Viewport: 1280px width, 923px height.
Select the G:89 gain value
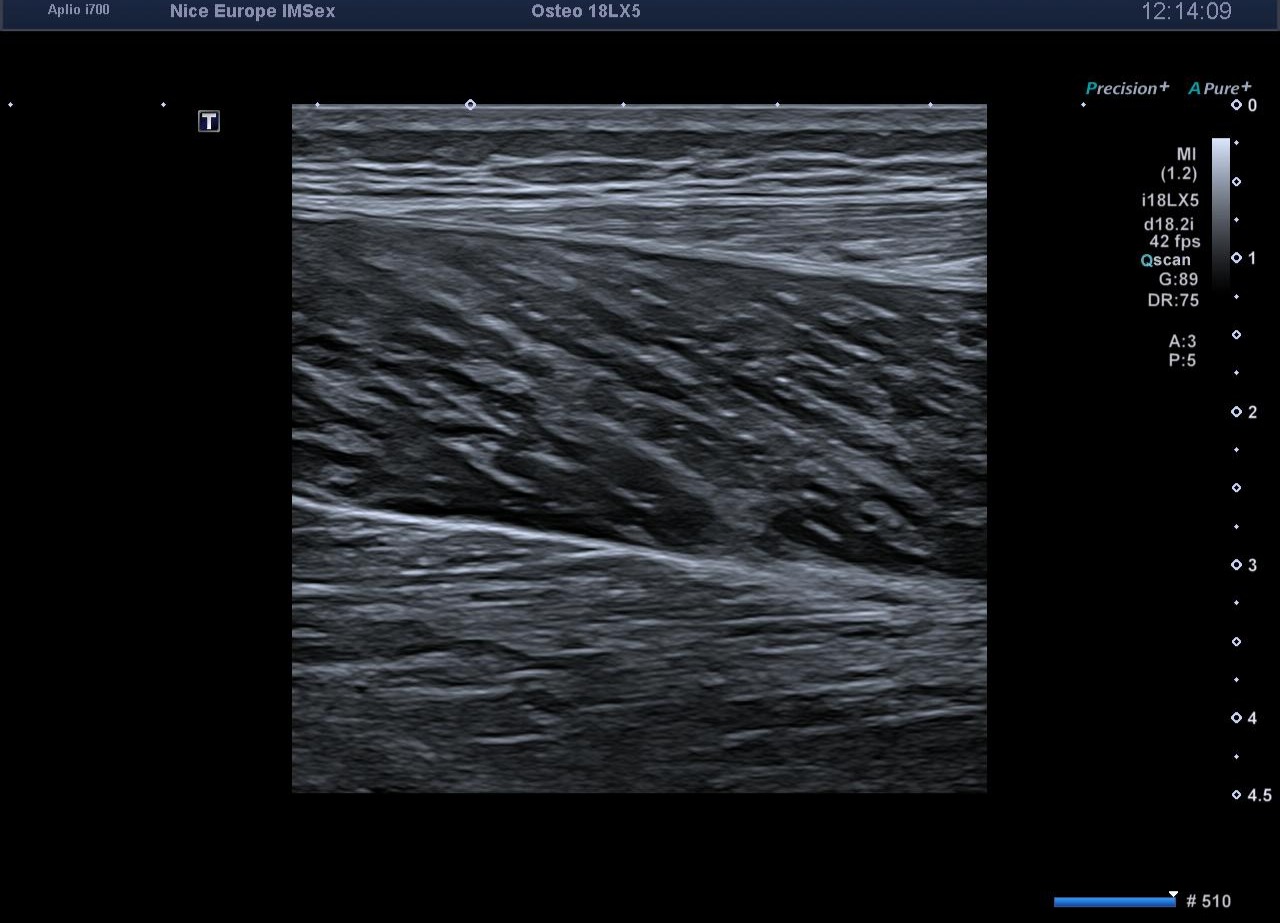tap(1178, 280)
